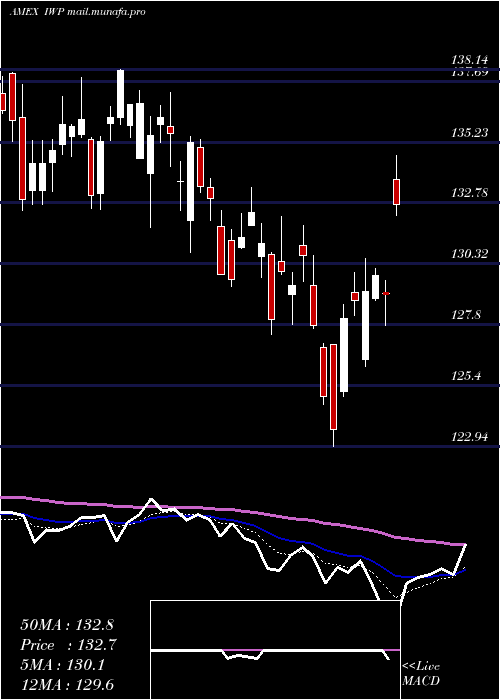Viewport: 500px width, 700px height.
Task: Click the 138.14 price level label
Action: (x=469, y=59)
